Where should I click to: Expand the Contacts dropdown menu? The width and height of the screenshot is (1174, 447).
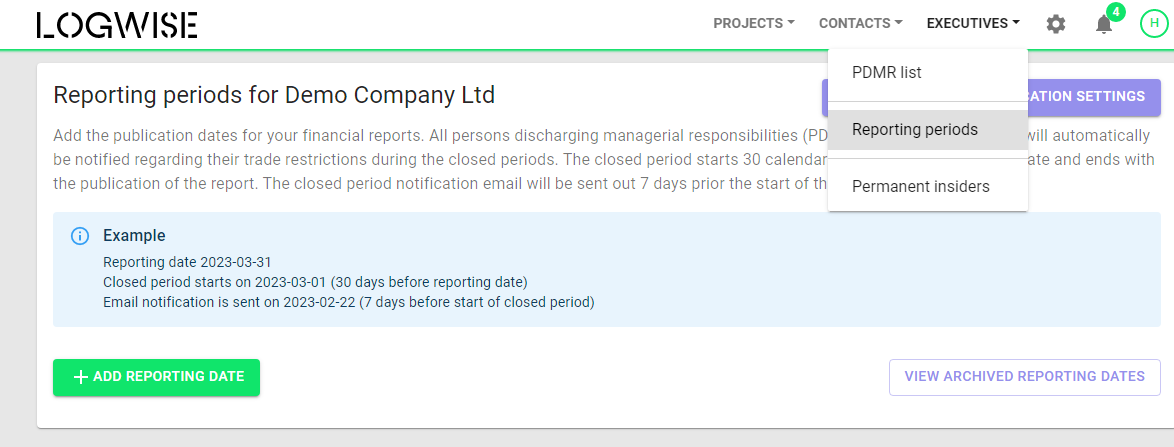860,23
